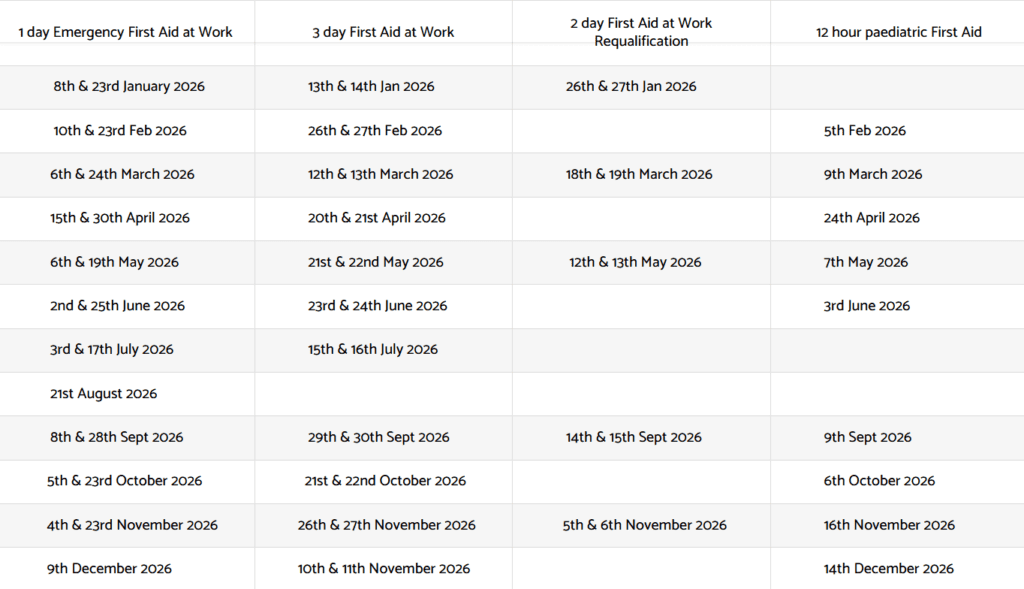Select the '2 day First Aid at Work Requalification' header
1024x589 pixels.
[x=641, y=32]
